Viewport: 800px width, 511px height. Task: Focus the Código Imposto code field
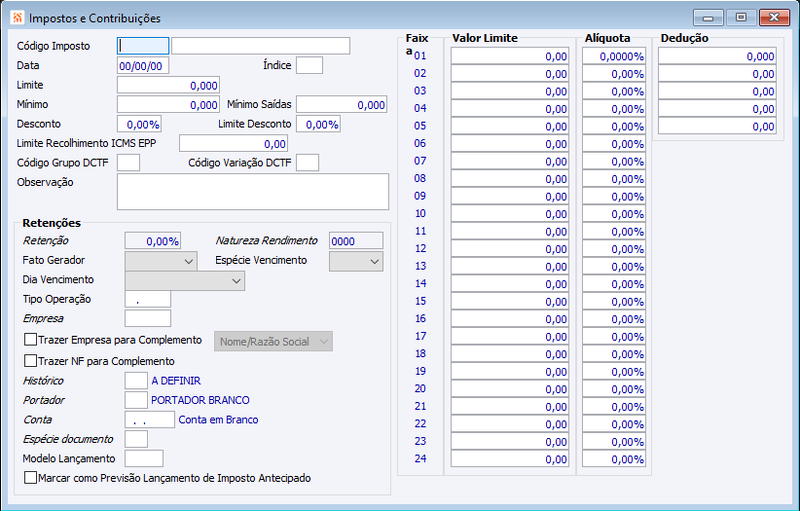[143, 46]
